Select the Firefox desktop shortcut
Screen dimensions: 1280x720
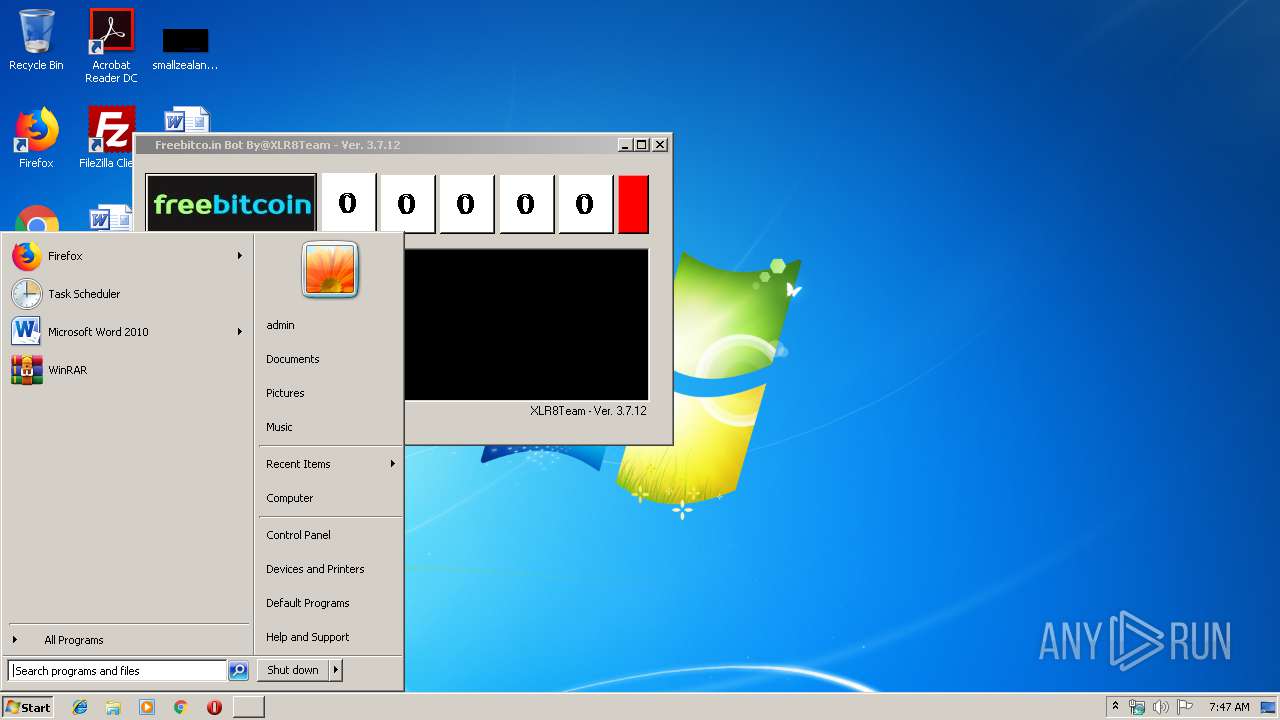pyautogui.click(x=36, y=138)
